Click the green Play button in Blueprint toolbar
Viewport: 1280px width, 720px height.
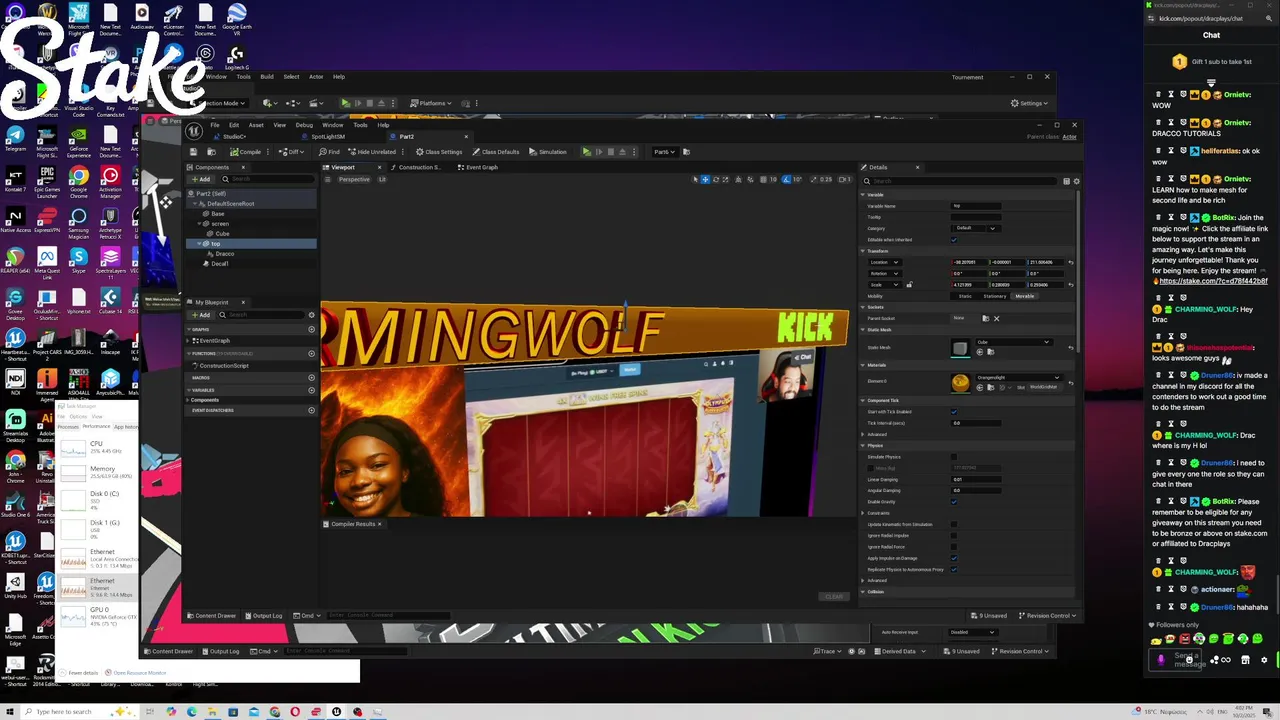pos(586,152)
